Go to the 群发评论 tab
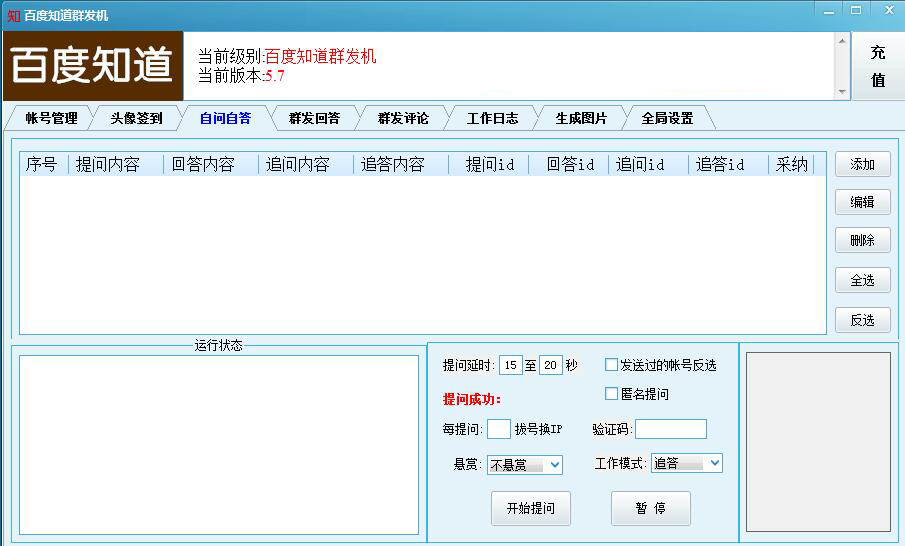 (x=403, y=118)
